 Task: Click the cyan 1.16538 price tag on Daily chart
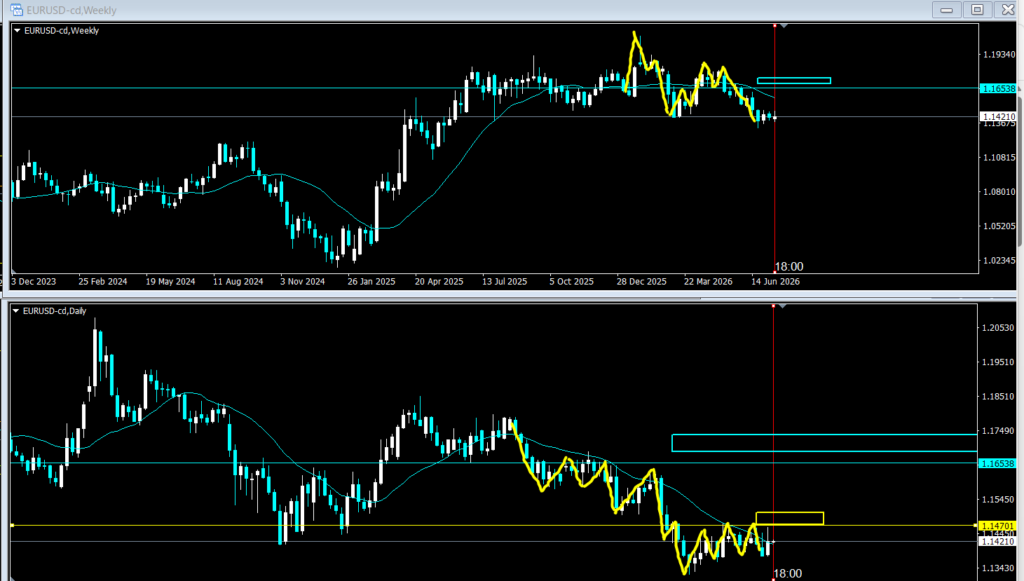point(997,463)
